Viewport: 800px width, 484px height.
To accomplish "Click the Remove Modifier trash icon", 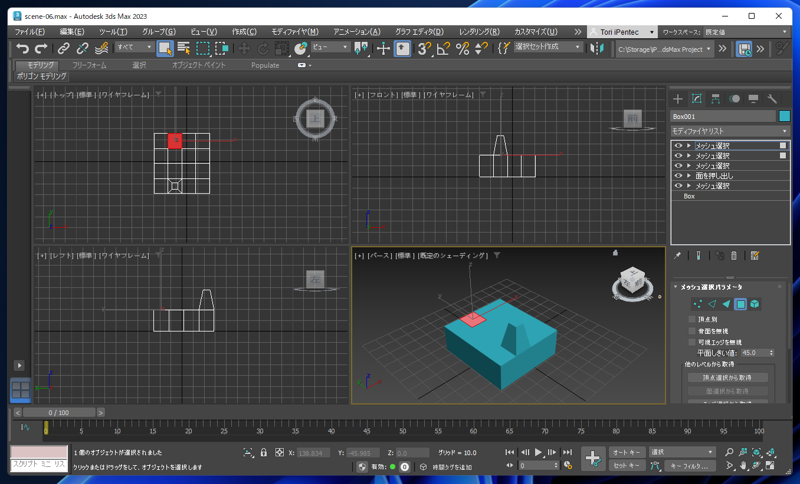I will (x=734, y=256).
